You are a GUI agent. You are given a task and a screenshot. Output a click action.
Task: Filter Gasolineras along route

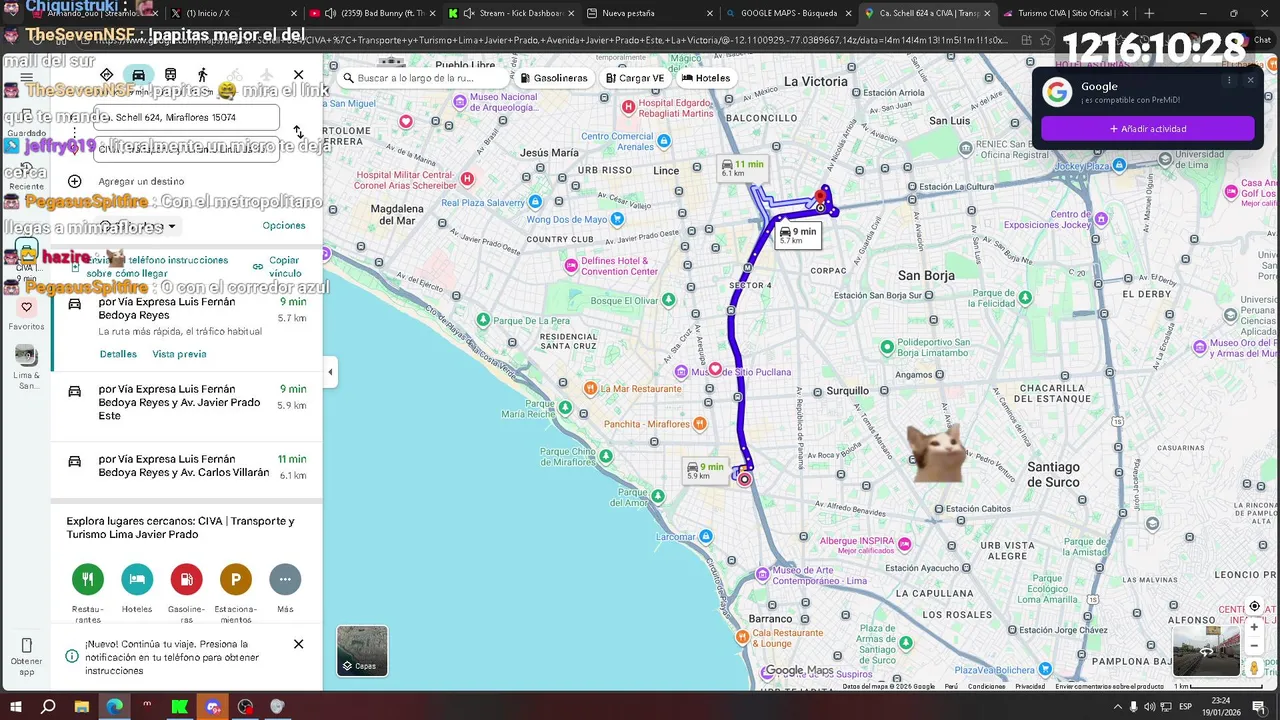pos(553,78)
